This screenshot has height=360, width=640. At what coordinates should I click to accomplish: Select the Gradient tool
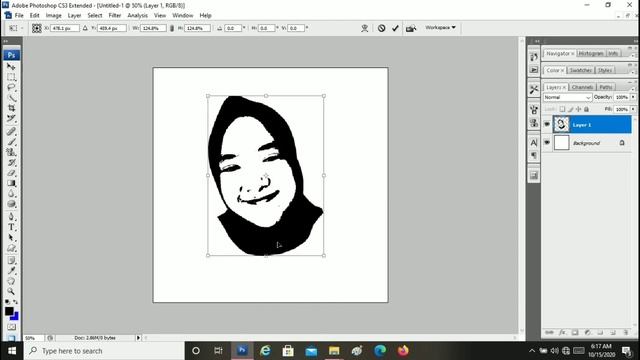[11, 183]
